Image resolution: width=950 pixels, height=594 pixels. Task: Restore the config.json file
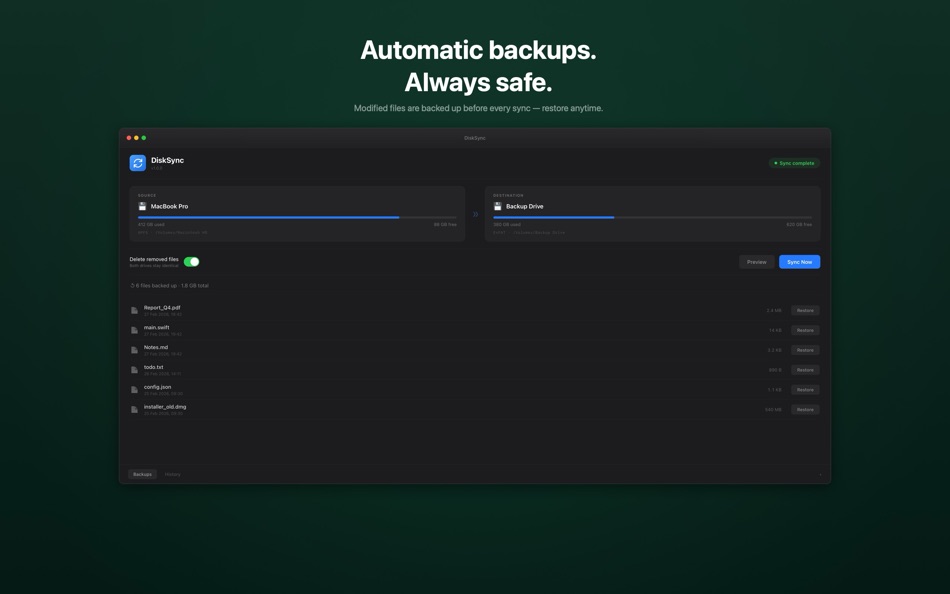[805, 390]
